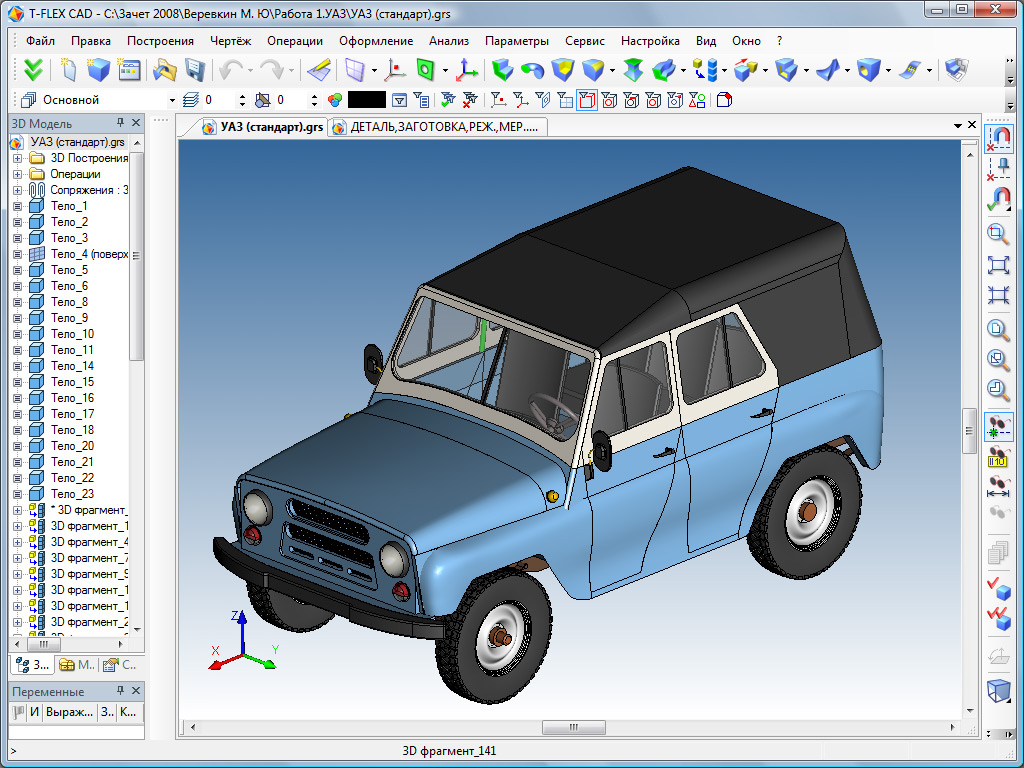Toggle the filter icon with red cross

[470, 101]
